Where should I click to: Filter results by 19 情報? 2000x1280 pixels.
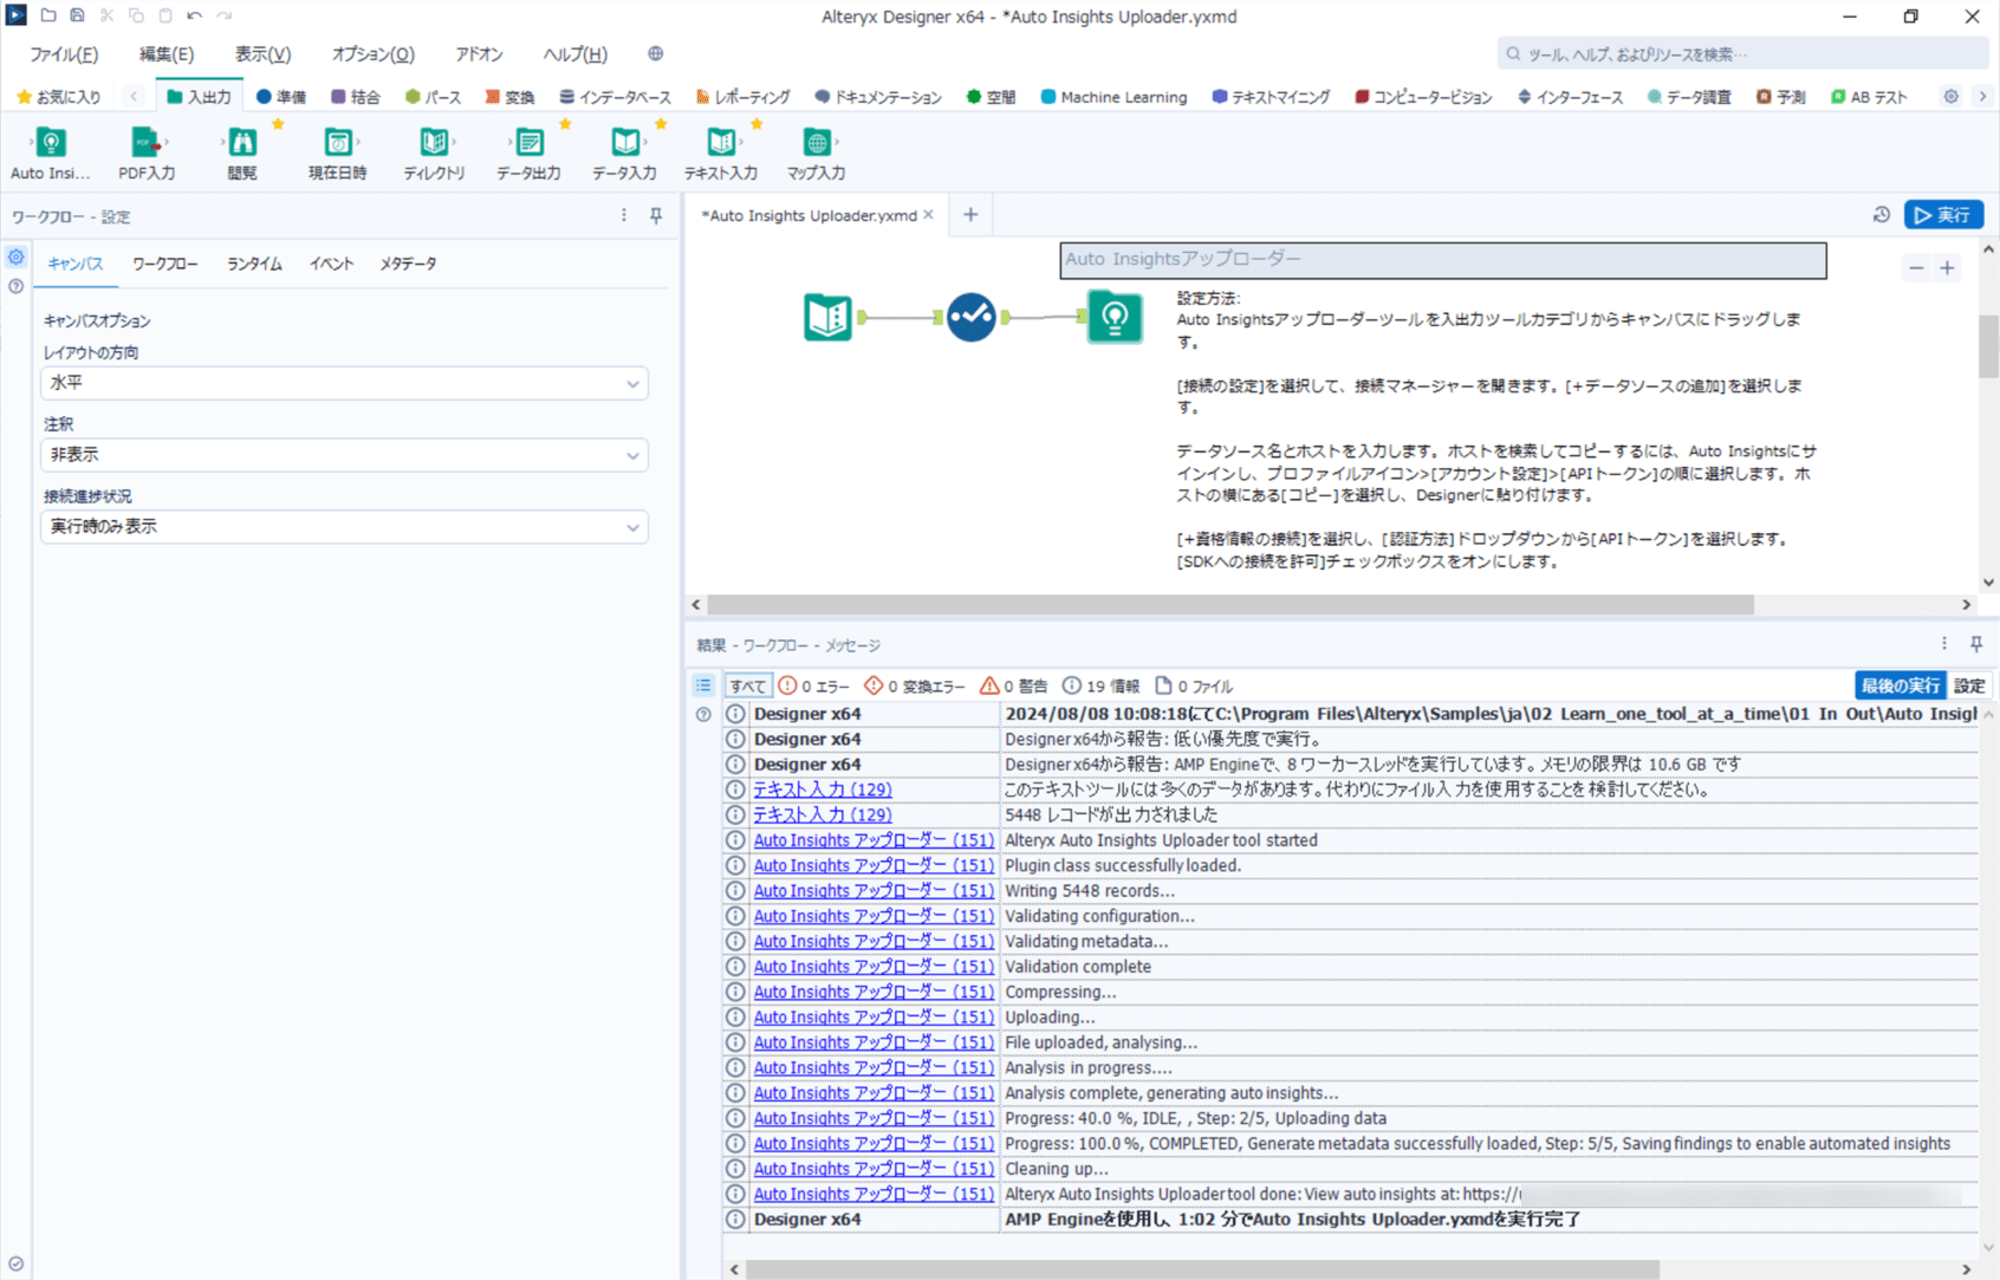[x=1101, y=686]
